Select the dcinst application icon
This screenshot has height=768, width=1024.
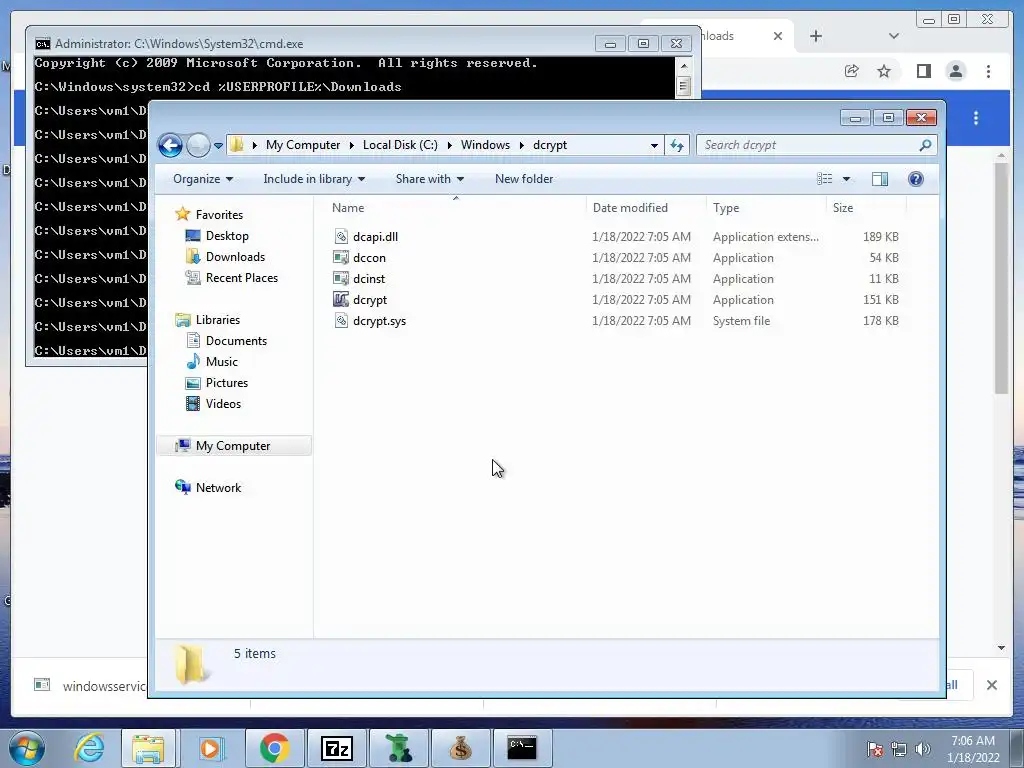(341, 279)
